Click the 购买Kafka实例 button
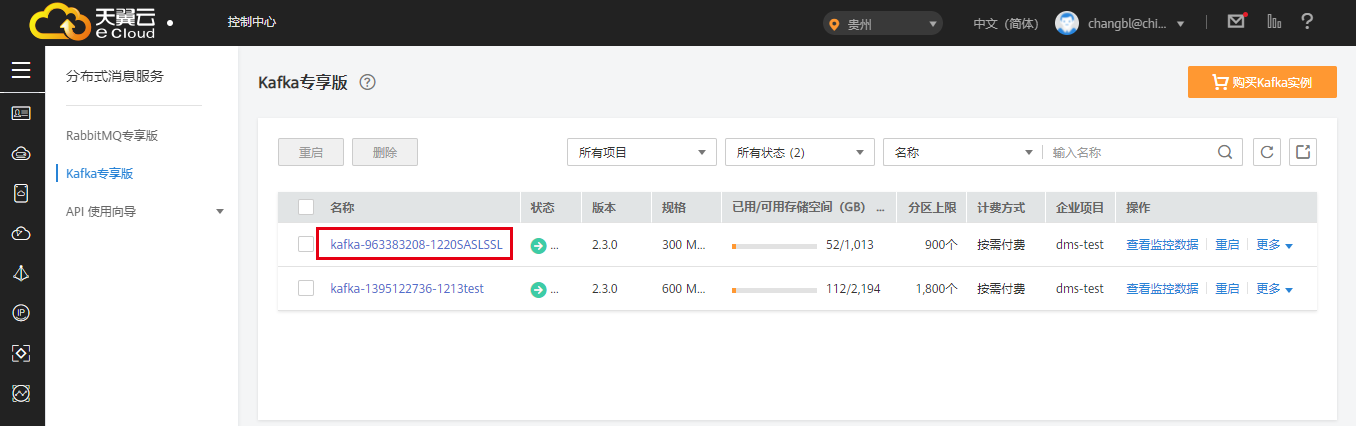 click(x=1262, y=83)
